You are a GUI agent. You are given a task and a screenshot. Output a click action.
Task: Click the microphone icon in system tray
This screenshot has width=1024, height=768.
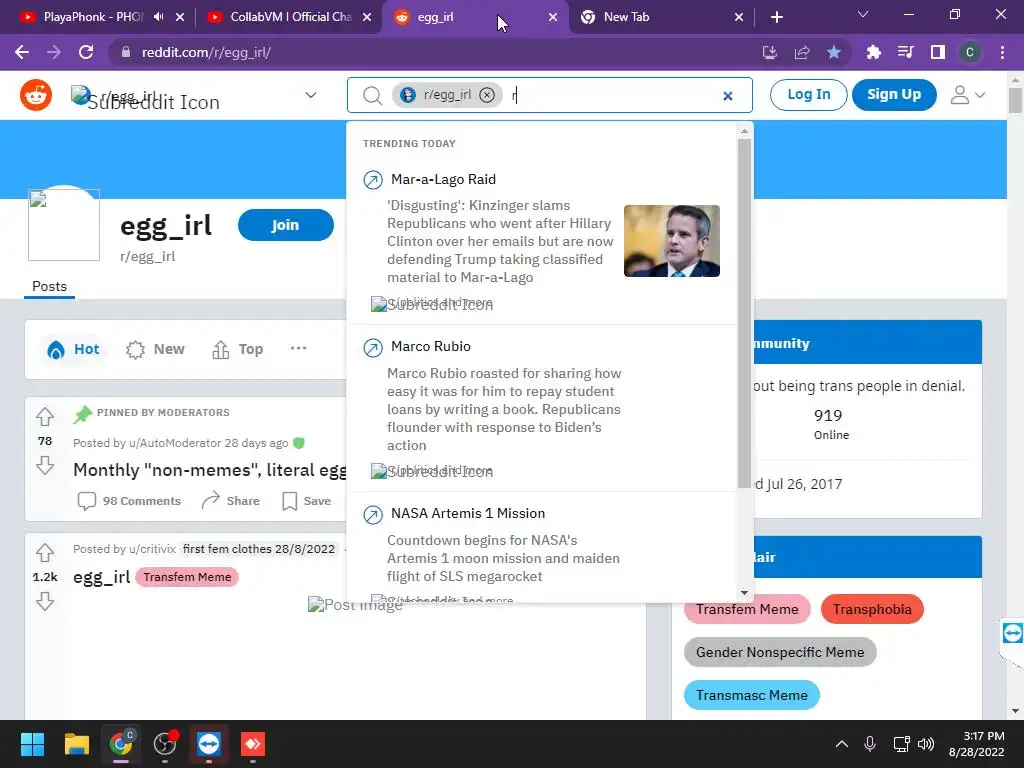pyautogui.click(x=870, y=744)
